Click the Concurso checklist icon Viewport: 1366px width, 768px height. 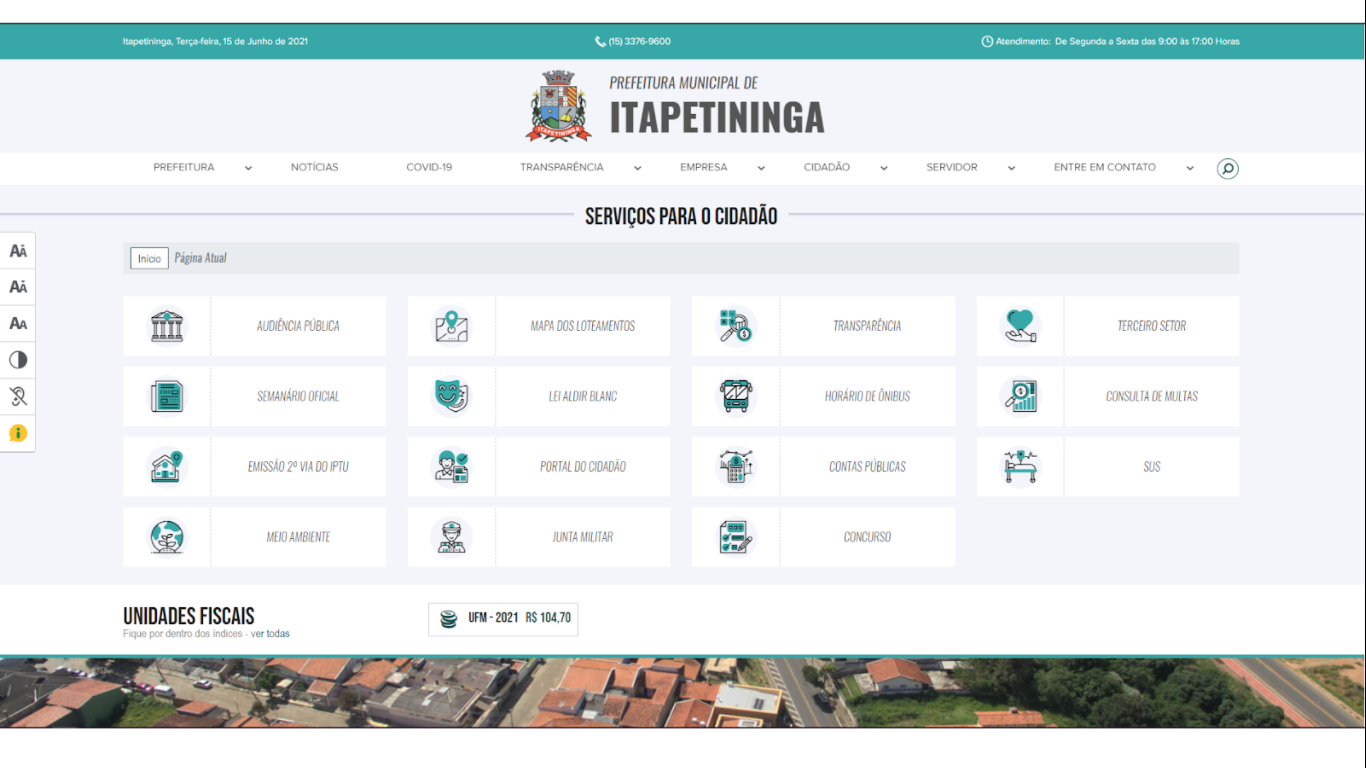coord(735,537)
